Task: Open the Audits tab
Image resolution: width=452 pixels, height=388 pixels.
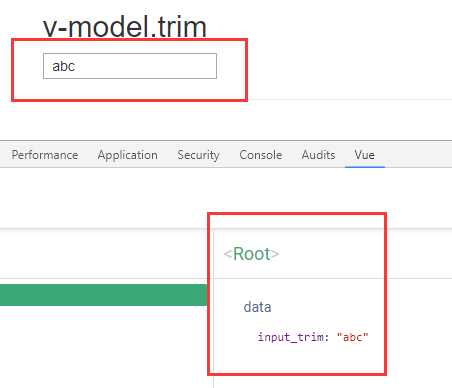Action: coord(318,155)
